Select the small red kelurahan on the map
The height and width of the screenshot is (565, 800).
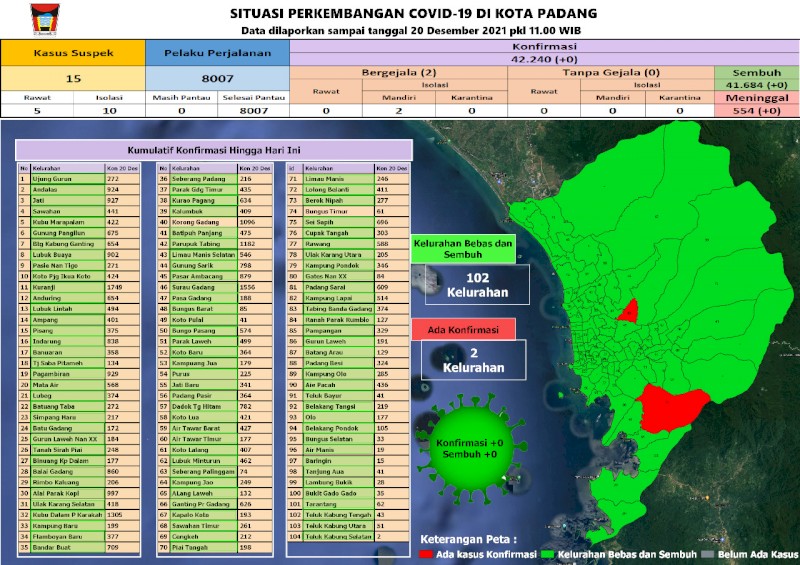pyautogui.click(x=629, y=311)
